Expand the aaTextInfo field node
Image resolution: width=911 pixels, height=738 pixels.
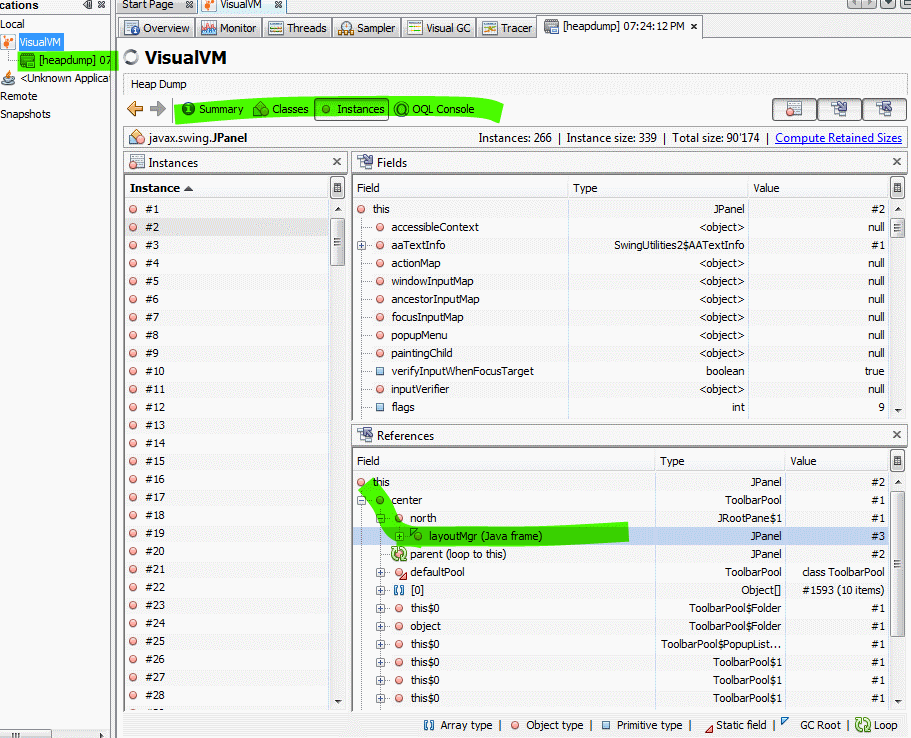pos(361,246)
